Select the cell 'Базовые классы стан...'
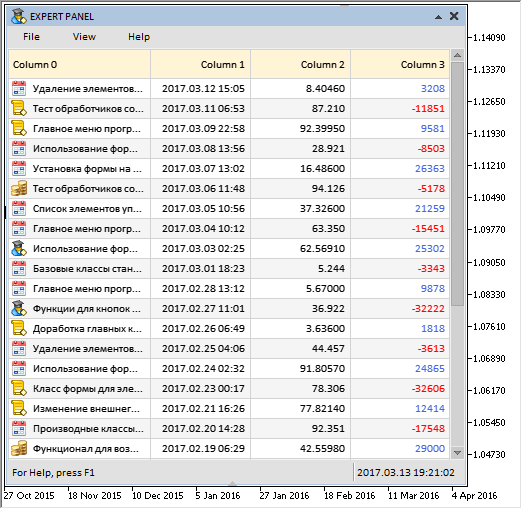522x508 pixels. point(79,269)
